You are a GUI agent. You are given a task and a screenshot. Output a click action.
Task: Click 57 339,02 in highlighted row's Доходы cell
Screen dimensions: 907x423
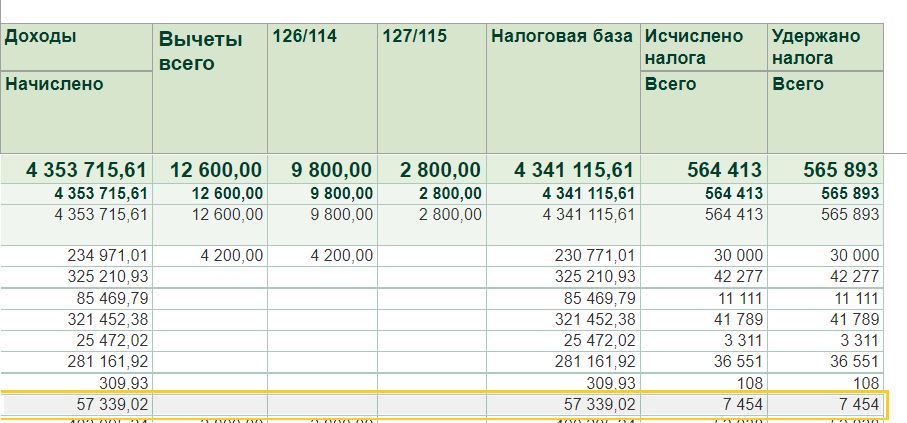pos(106,404)
